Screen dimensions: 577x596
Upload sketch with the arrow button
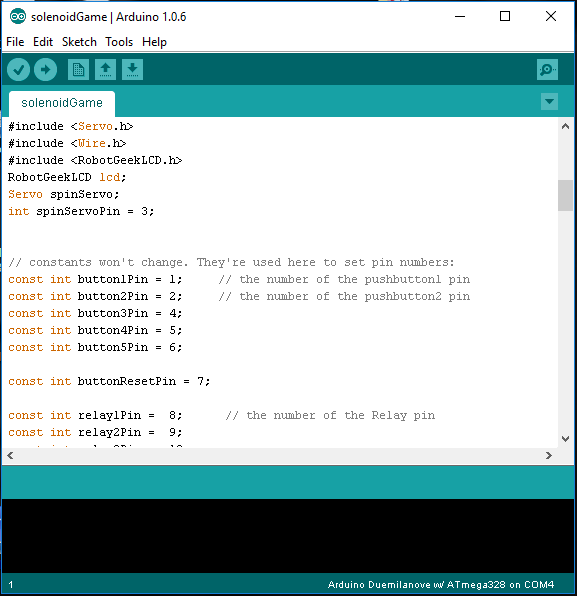[45, 70]
